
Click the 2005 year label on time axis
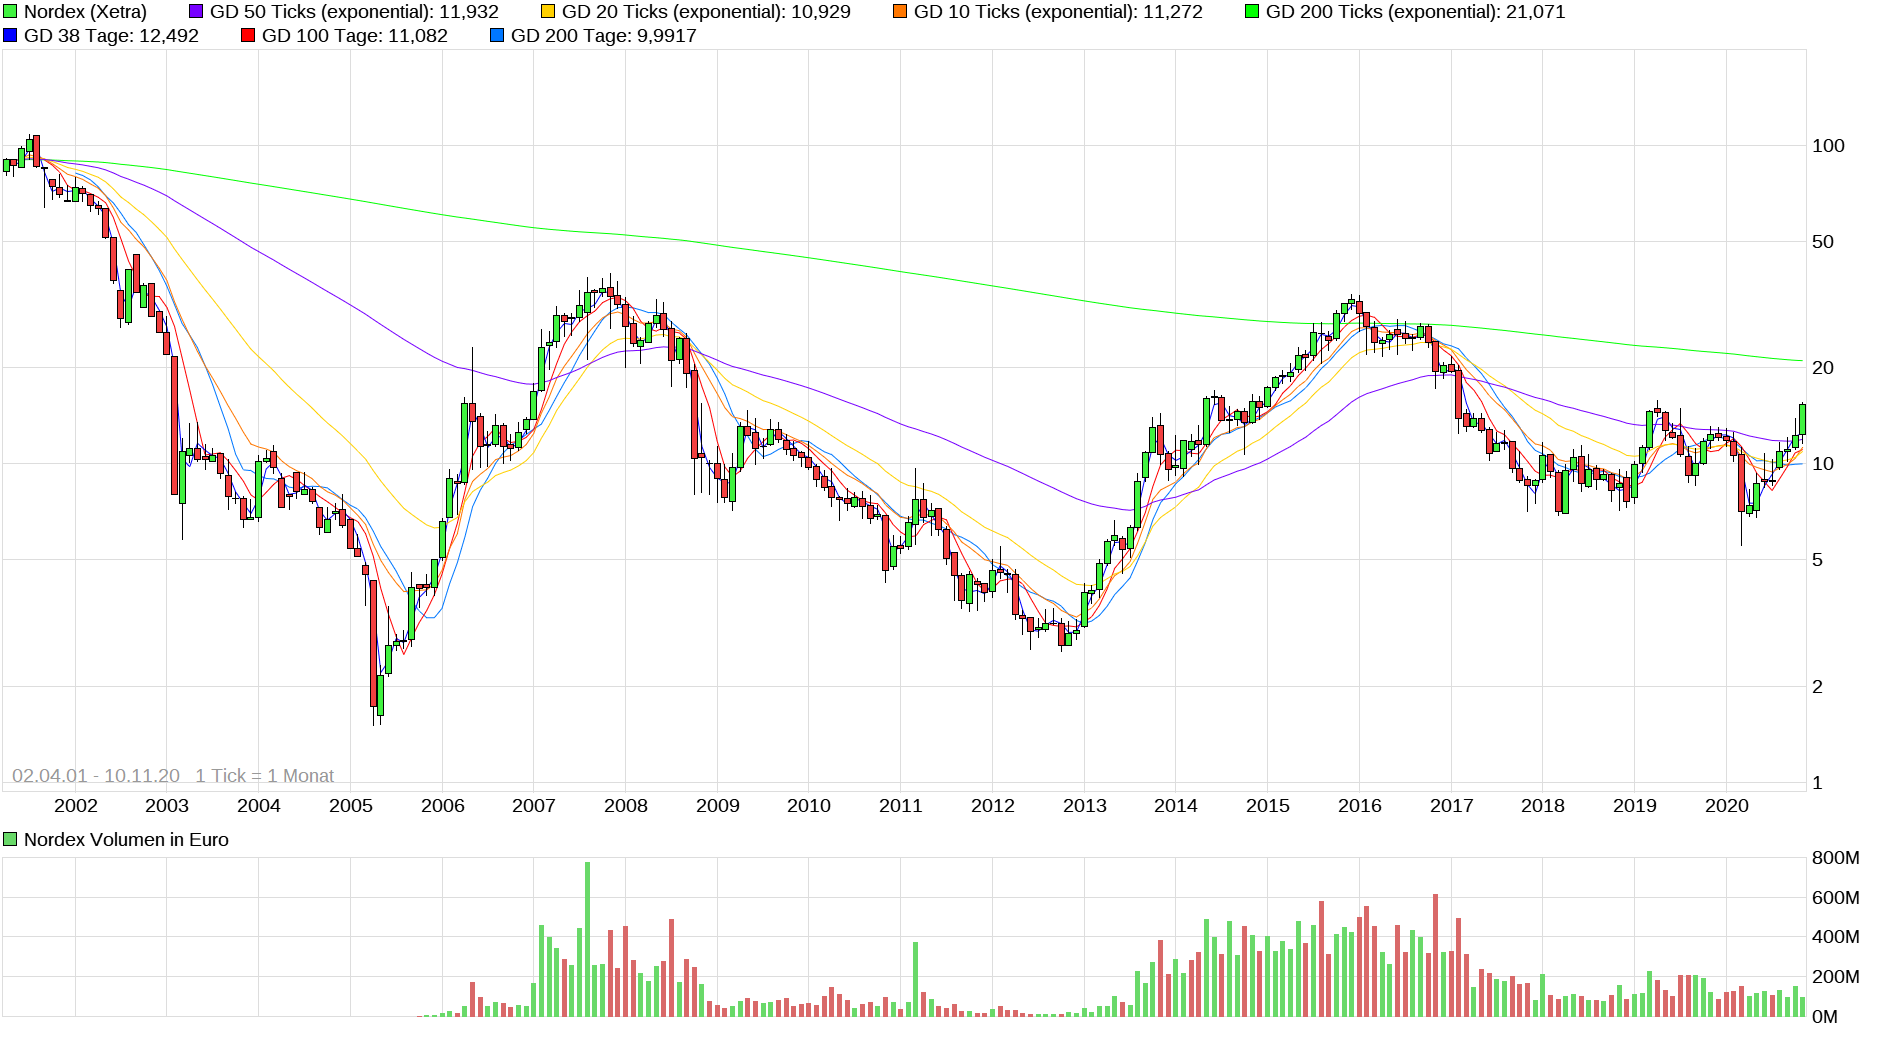tap(351, 806)
